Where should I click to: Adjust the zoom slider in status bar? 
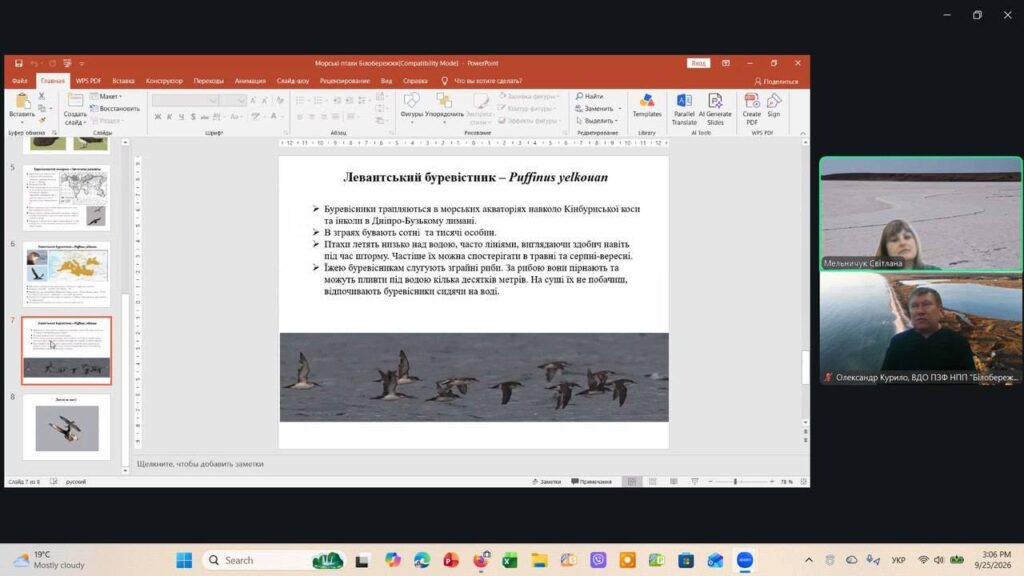click(735, 481)
